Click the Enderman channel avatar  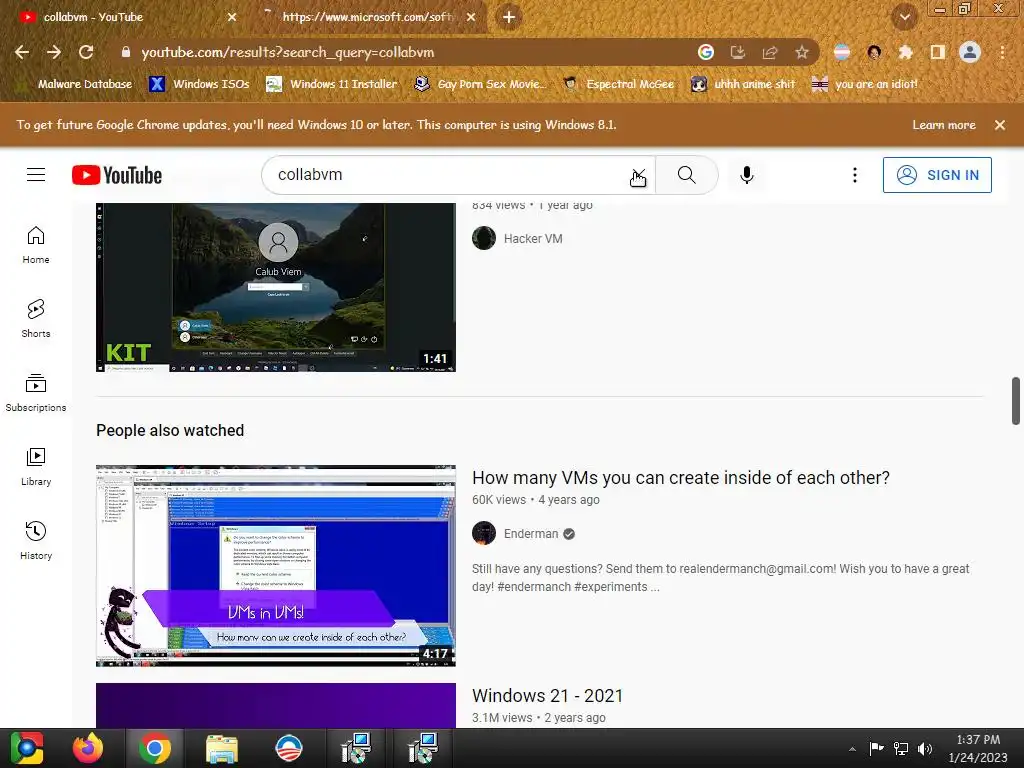coord(484,534)
